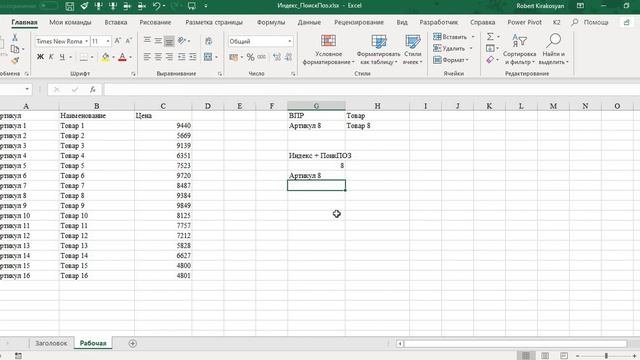Add a new sheet with the plus icon
The width and height of the screenshot is (640, 360).
tap(132, 344)
